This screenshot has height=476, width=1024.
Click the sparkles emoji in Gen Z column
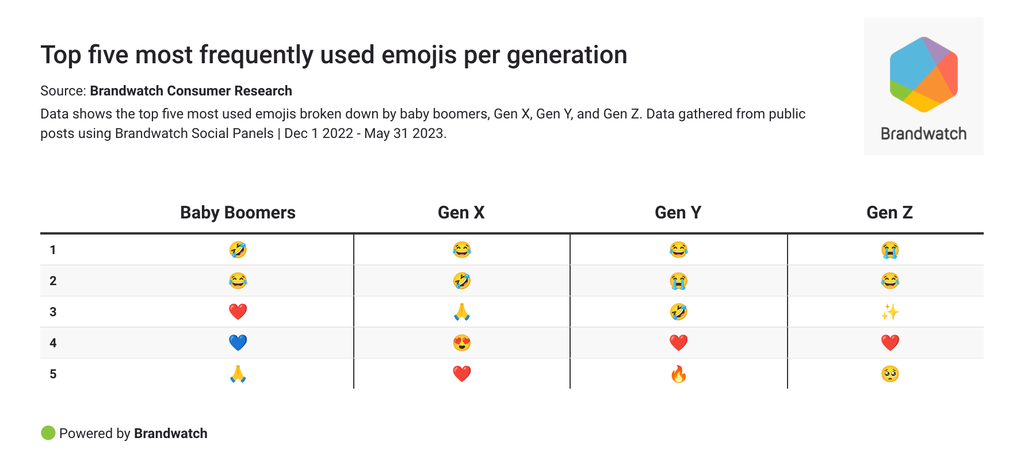tap(890, 312)
